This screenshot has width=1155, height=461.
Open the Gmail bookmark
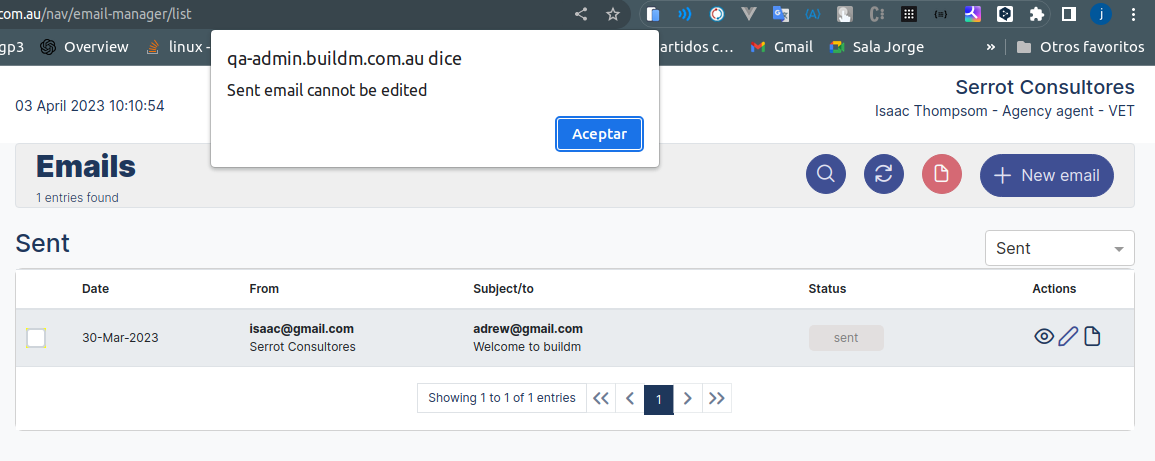(782, 47)
